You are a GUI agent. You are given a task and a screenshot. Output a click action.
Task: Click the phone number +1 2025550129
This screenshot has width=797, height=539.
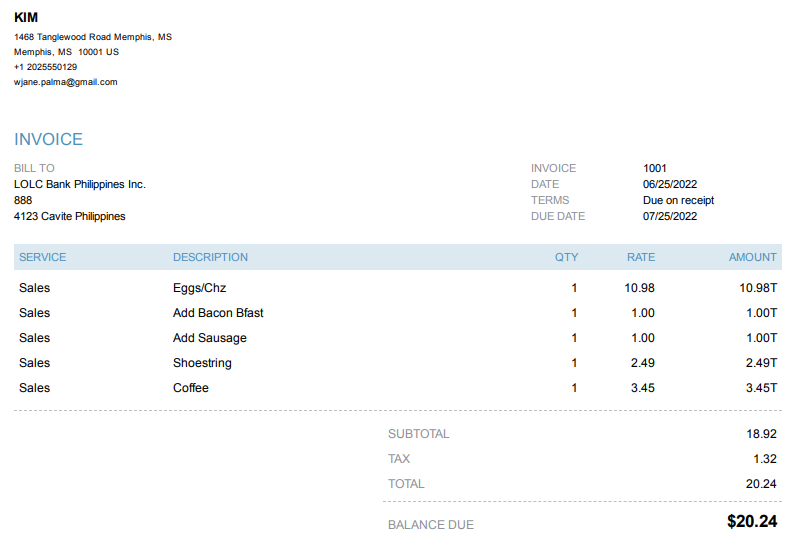click(x=45, y=67)
